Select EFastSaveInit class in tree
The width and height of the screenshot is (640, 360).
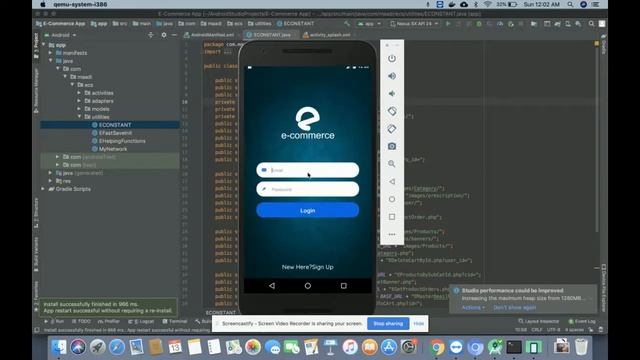pos(115,133)
